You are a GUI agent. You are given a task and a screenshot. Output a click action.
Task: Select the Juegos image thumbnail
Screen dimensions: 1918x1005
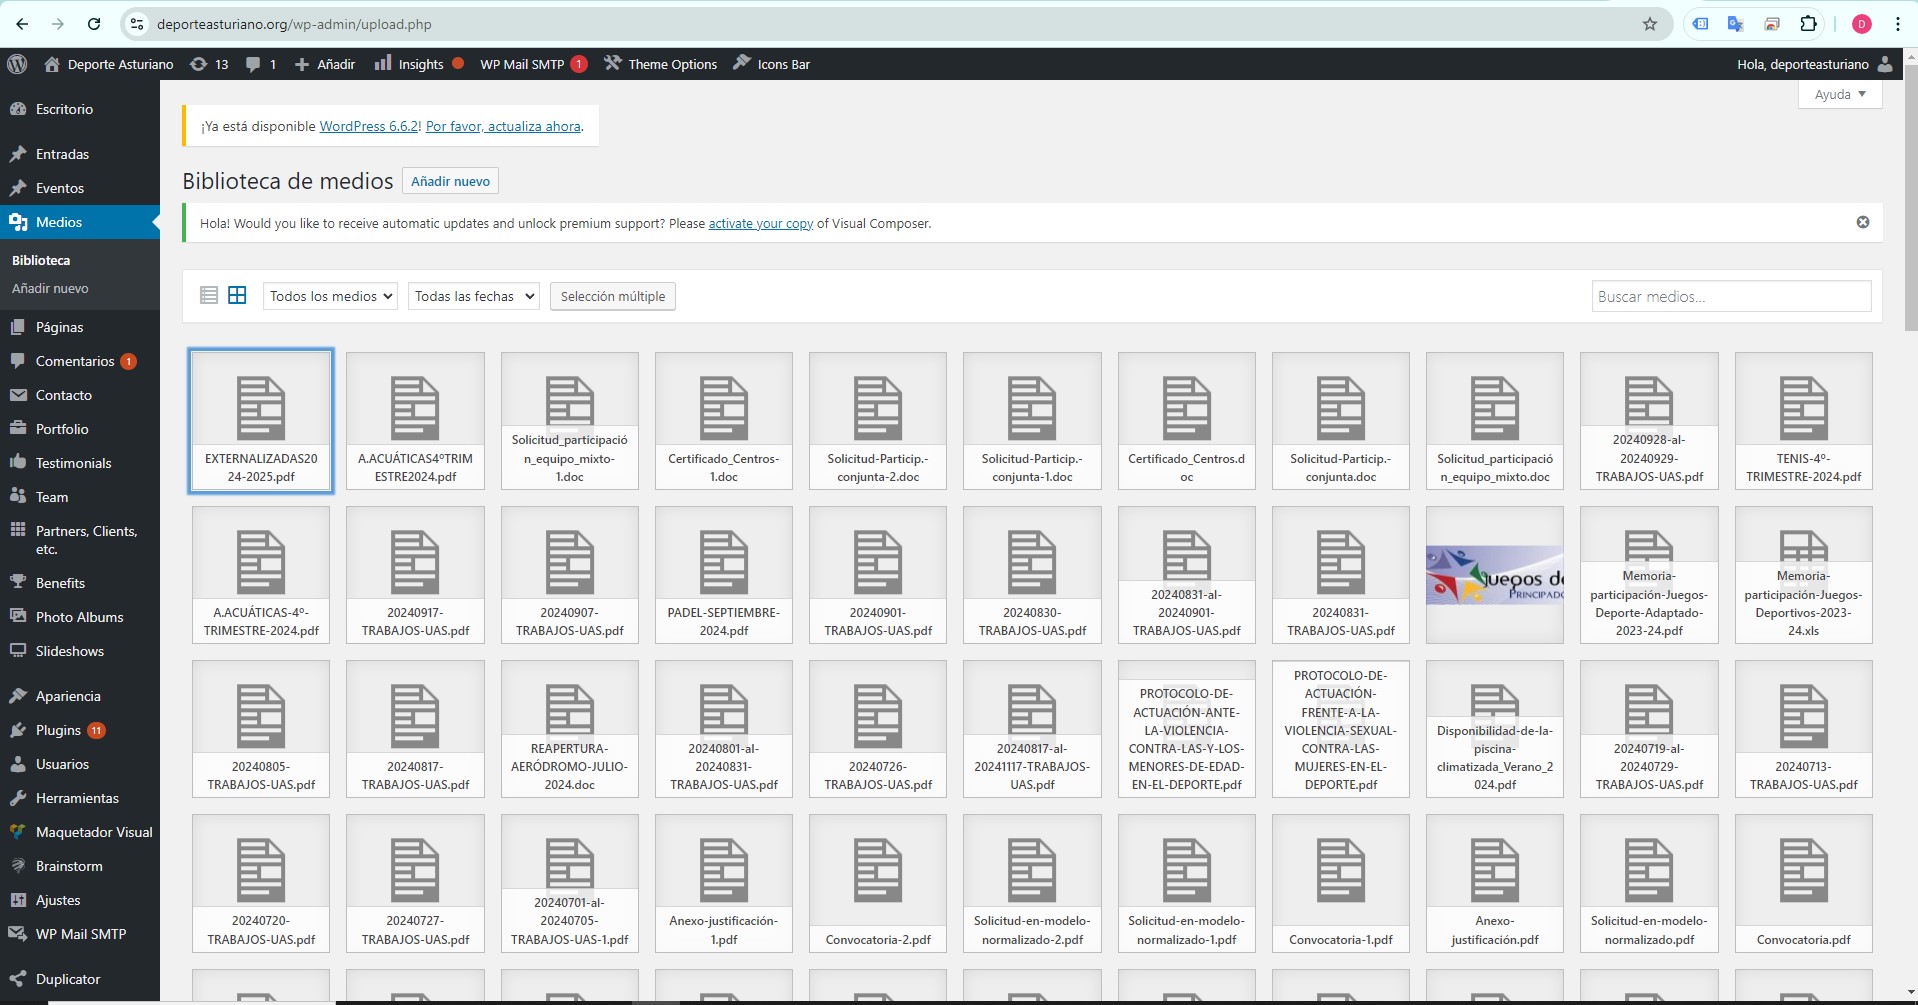(1494, 575)
